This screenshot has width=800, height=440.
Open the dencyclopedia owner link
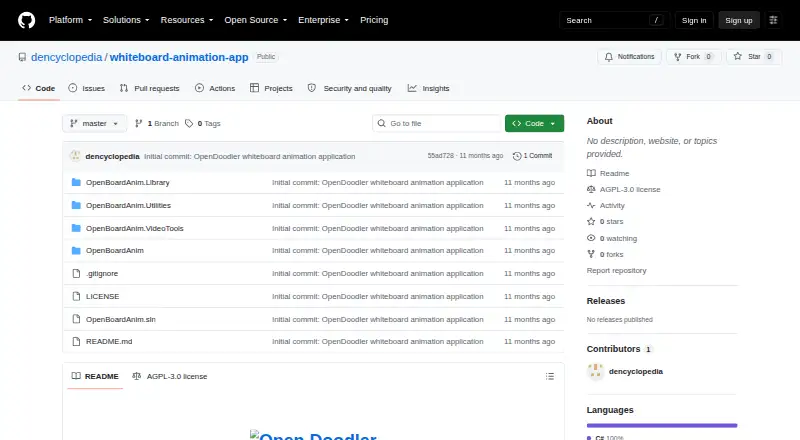(x=66, y=57)
